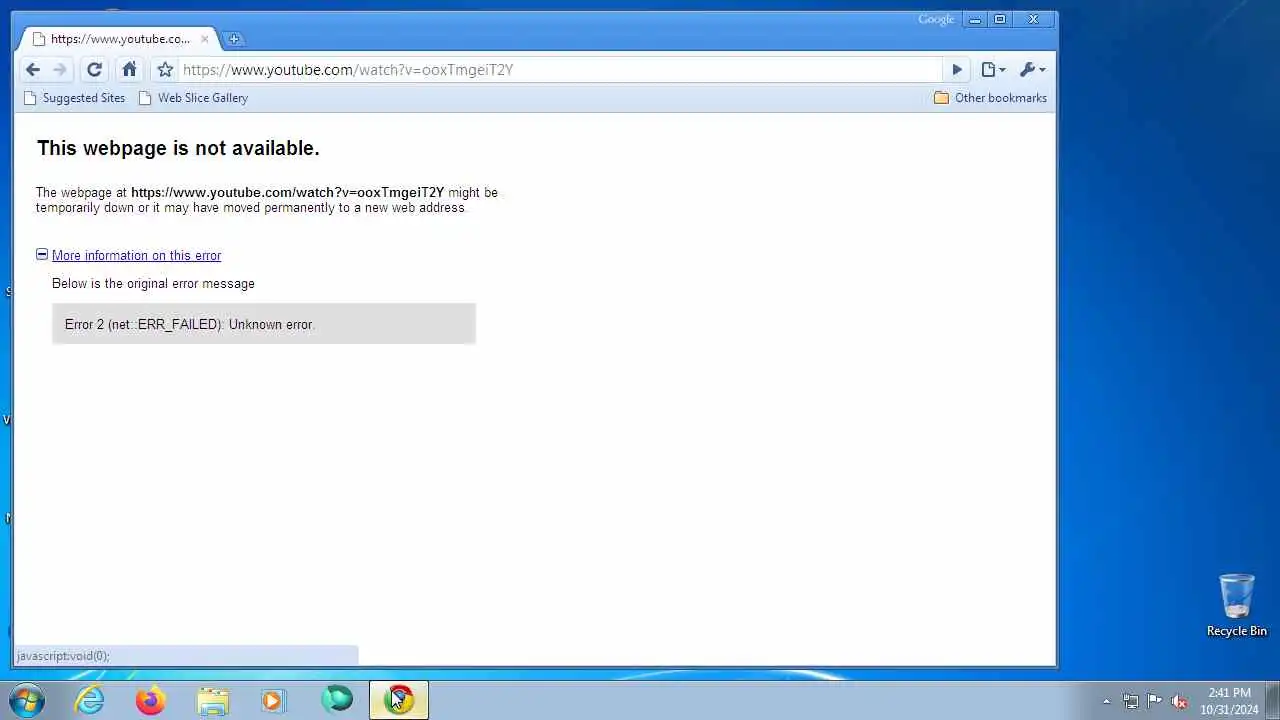Screen dimensions: 1280x720
Task: Click the 'This webpage is not available' heading
Action: coord(178,148)
